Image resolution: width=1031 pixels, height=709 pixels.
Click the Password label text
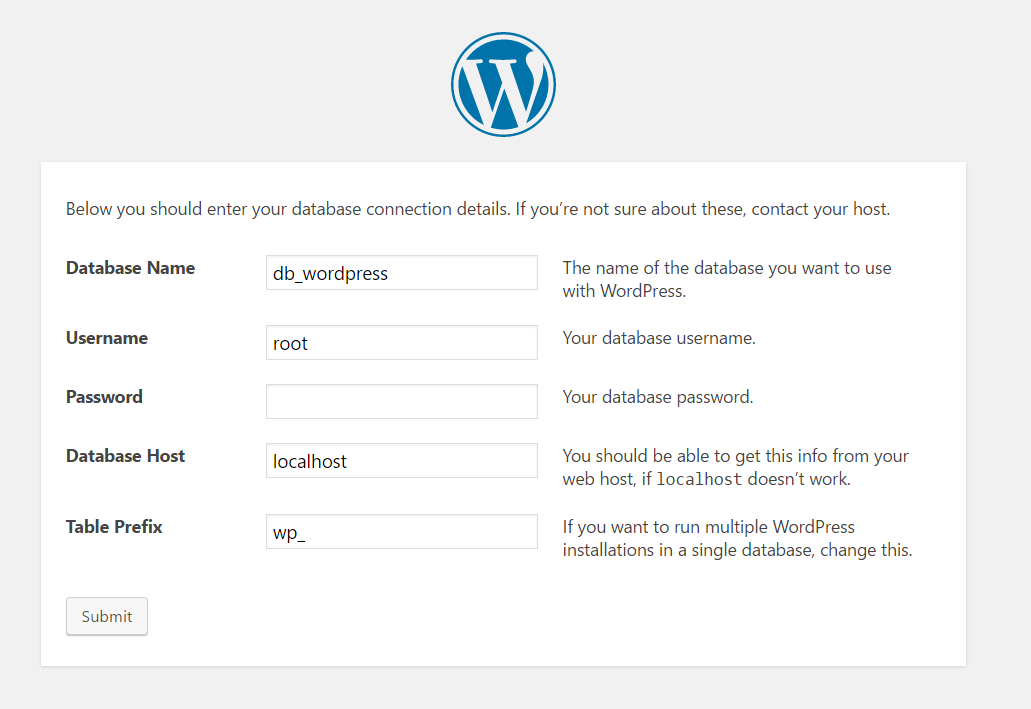click(x=104, y=397)
